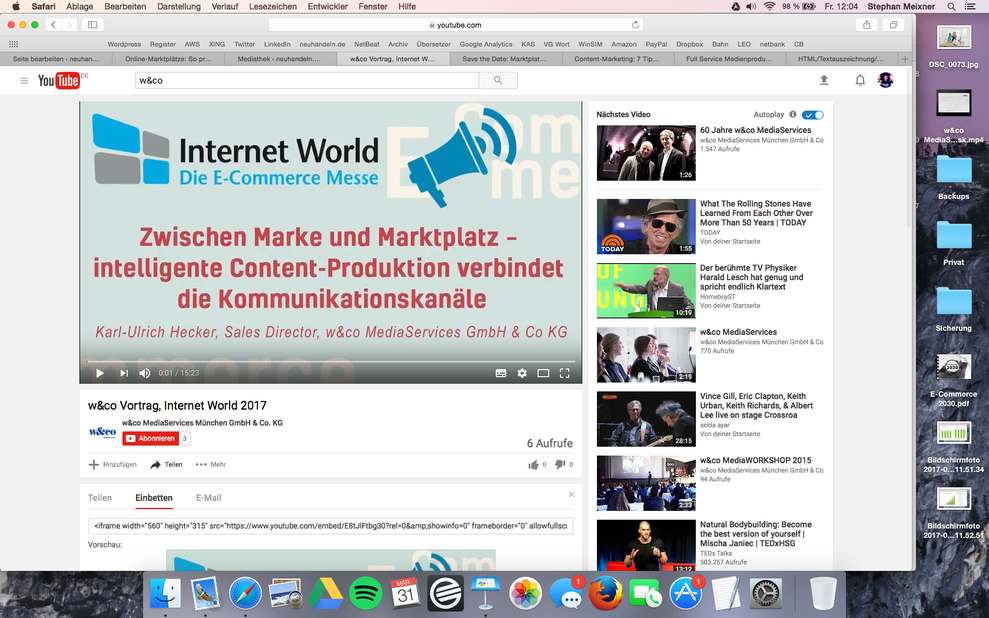This screenshot has width=989, height=618.
Task: Expand the Mehr options menu
Action: [x=211, y=465]
